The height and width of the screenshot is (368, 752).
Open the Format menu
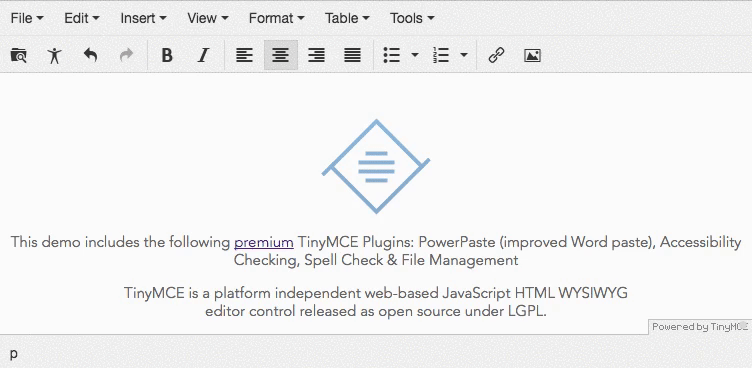pos(276,18)
